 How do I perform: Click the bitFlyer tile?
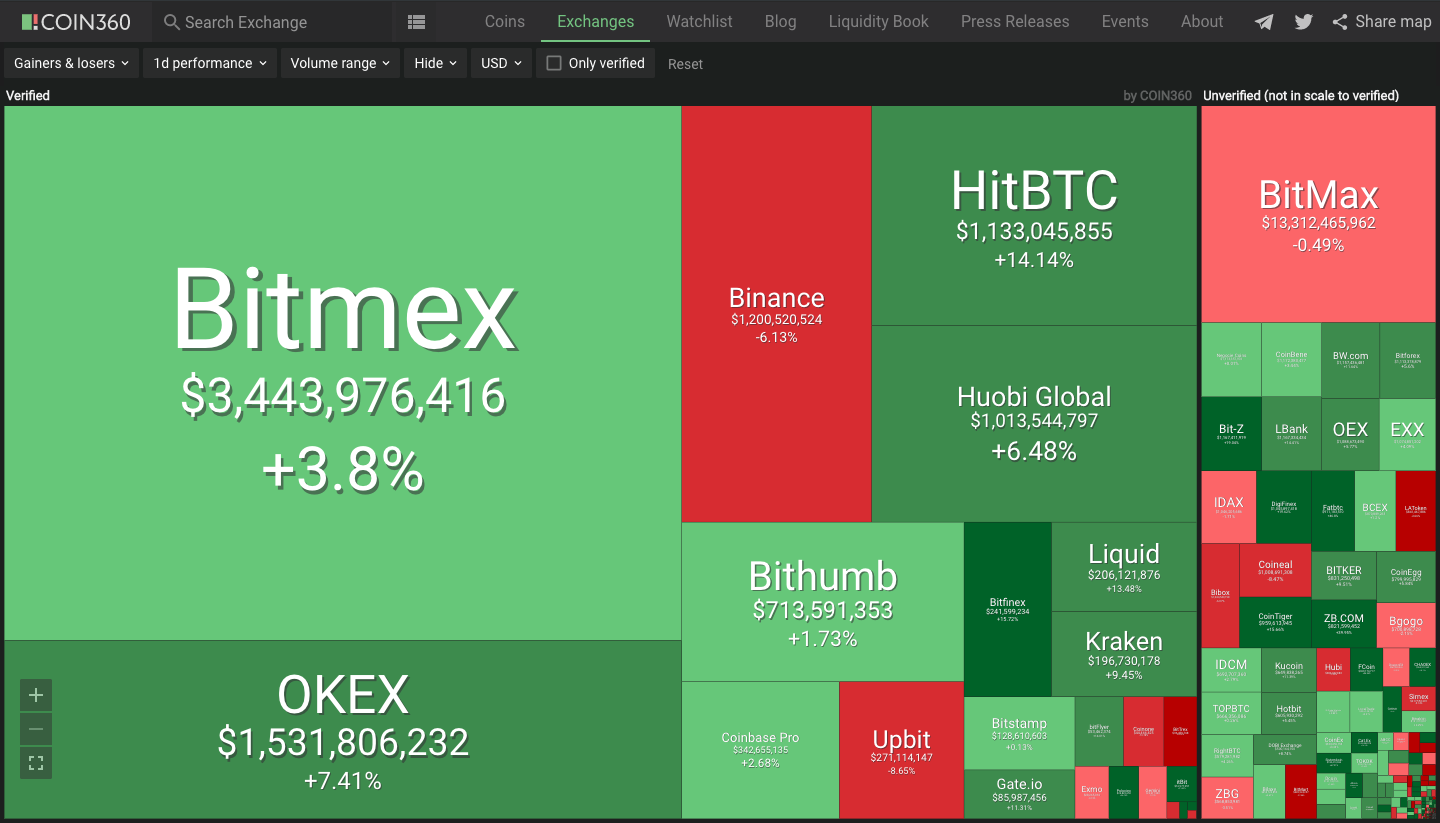pyautogui.click(x=1099, y=731)
